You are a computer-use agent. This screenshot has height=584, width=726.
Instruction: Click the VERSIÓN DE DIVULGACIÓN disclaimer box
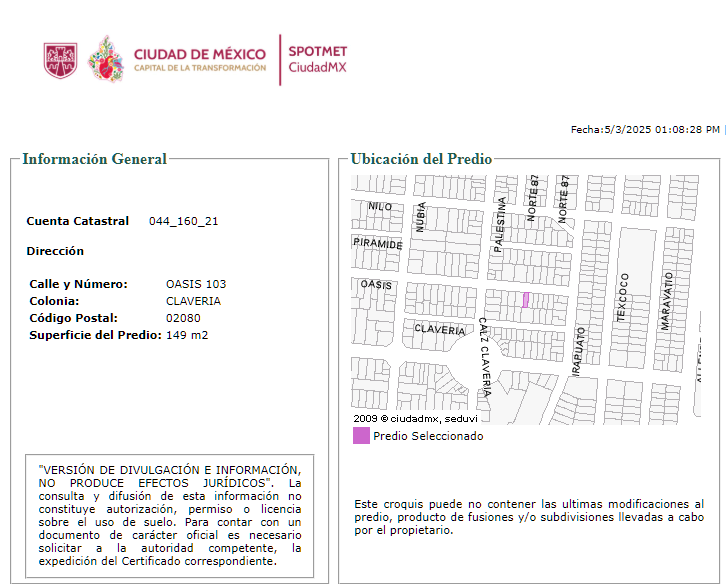tap(169, 516)
